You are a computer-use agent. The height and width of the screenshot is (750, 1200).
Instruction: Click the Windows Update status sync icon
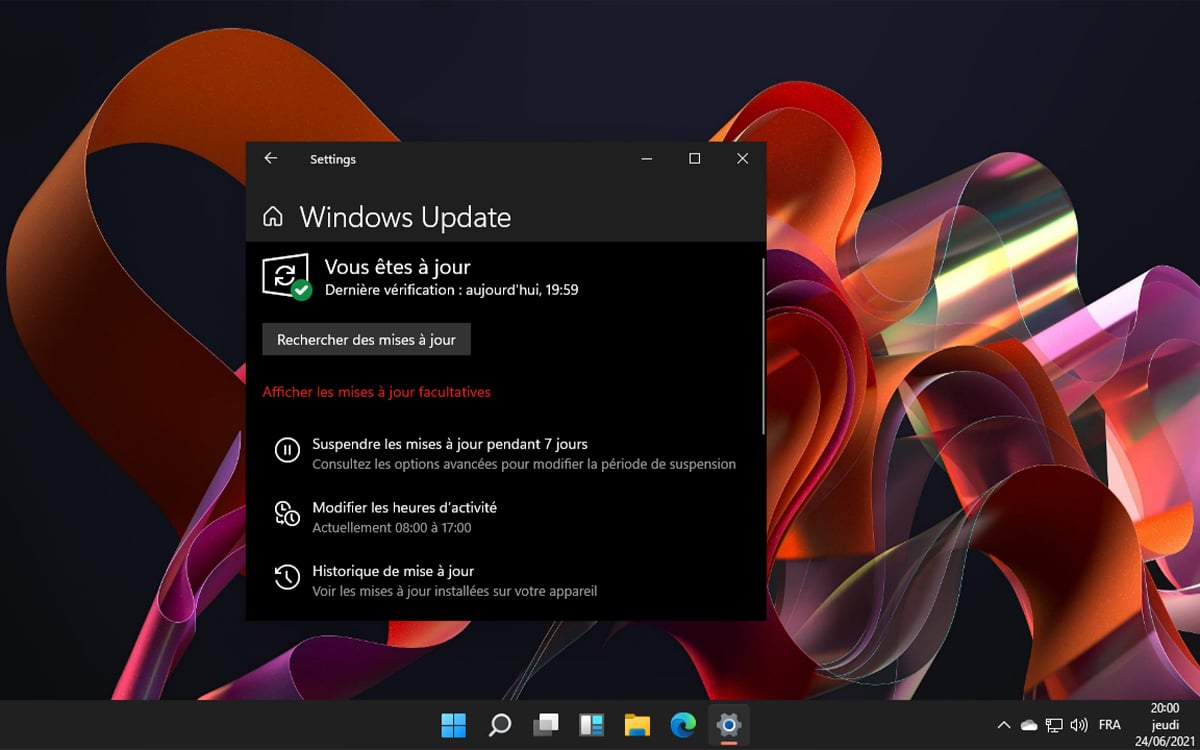click(284, 275)
